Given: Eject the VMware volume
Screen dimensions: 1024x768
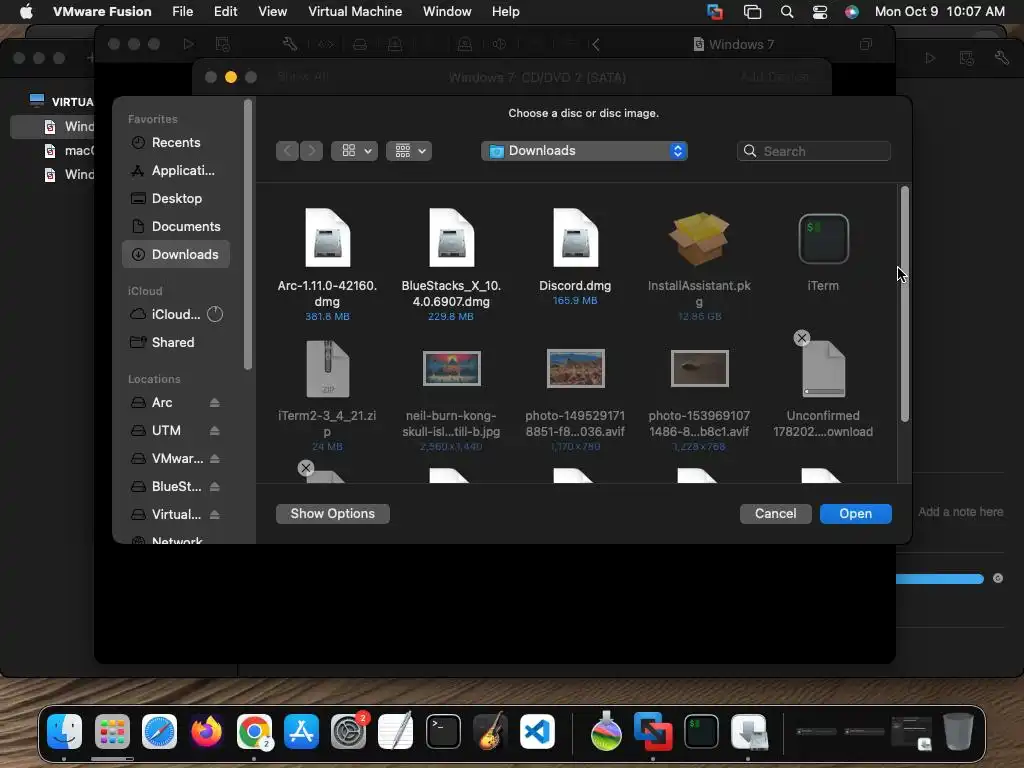Looking at the screenshot, I should pos(214,459).
